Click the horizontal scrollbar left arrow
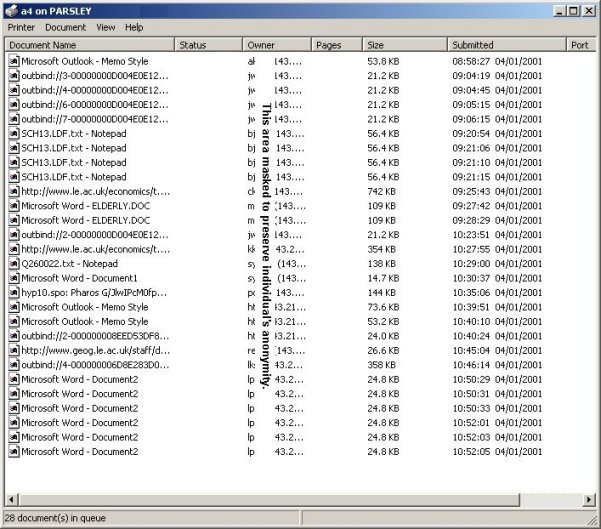The width and height of the screenshot is (601, 529). [11, 499]
